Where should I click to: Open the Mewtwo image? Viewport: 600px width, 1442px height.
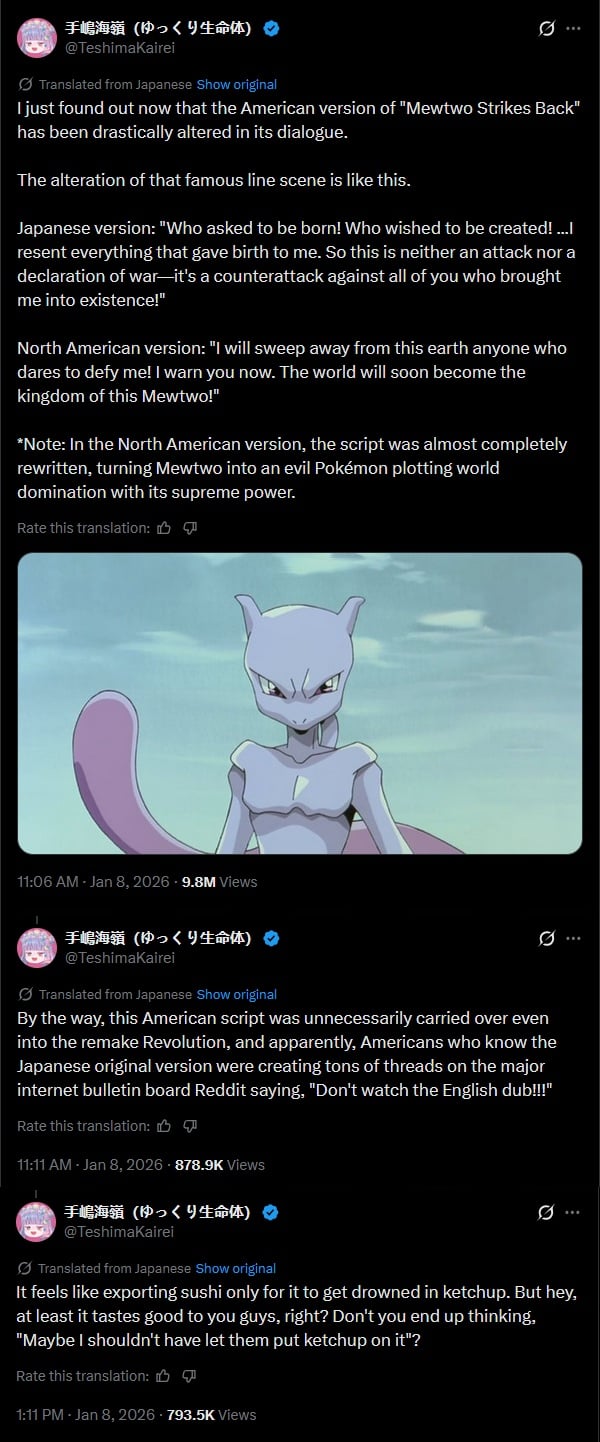click(300, 703)
